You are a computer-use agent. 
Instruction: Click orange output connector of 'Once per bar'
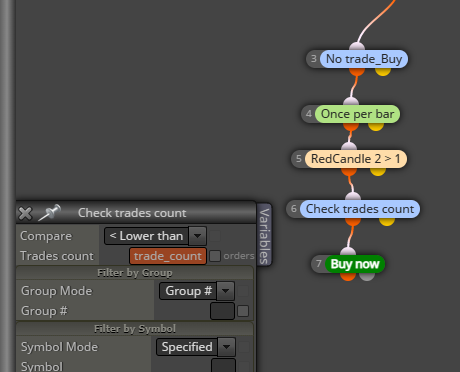coord(351,126)
